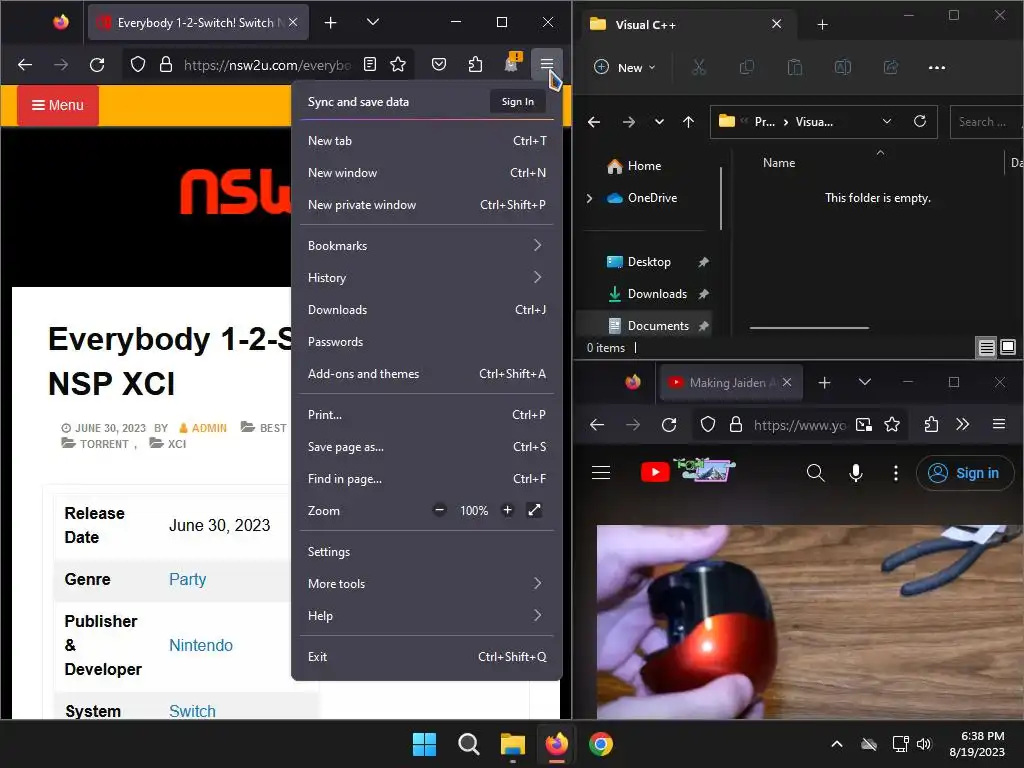Image resolution: width=1024 pixels, height=768 pixels.
Task: Increase zoom with plus button
Action: point(507,510)
